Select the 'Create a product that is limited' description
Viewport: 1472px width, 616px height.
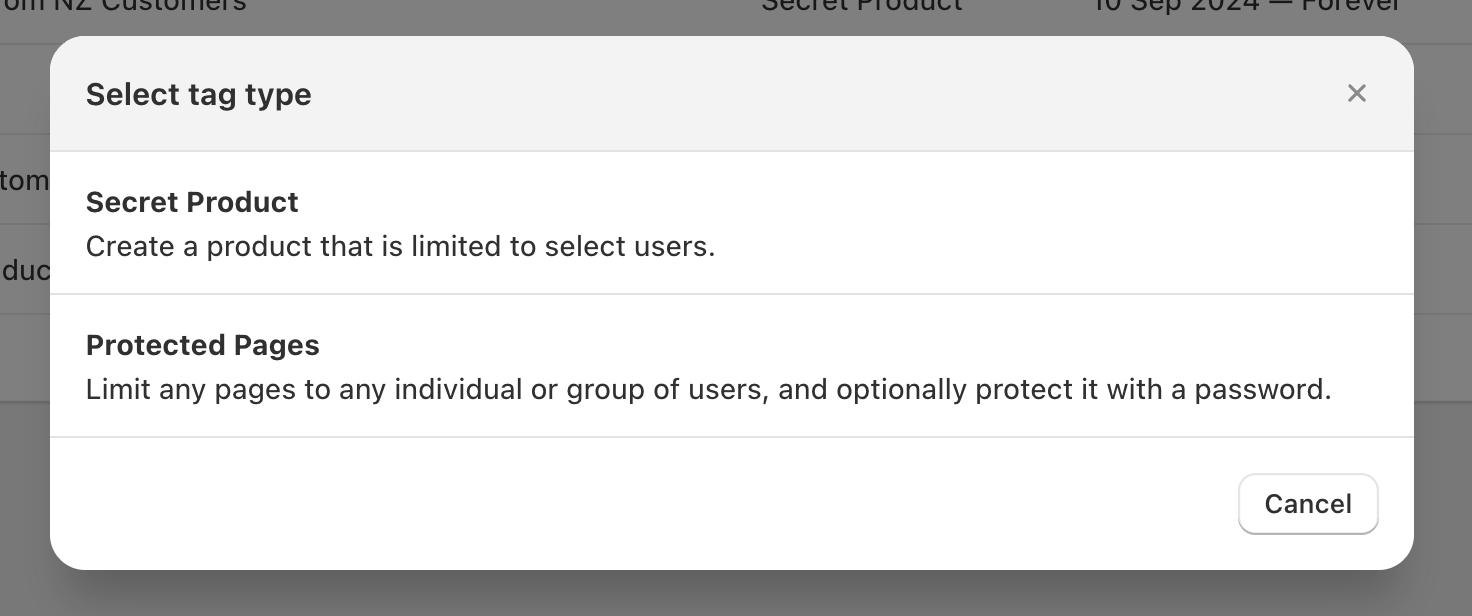(400, 247)
